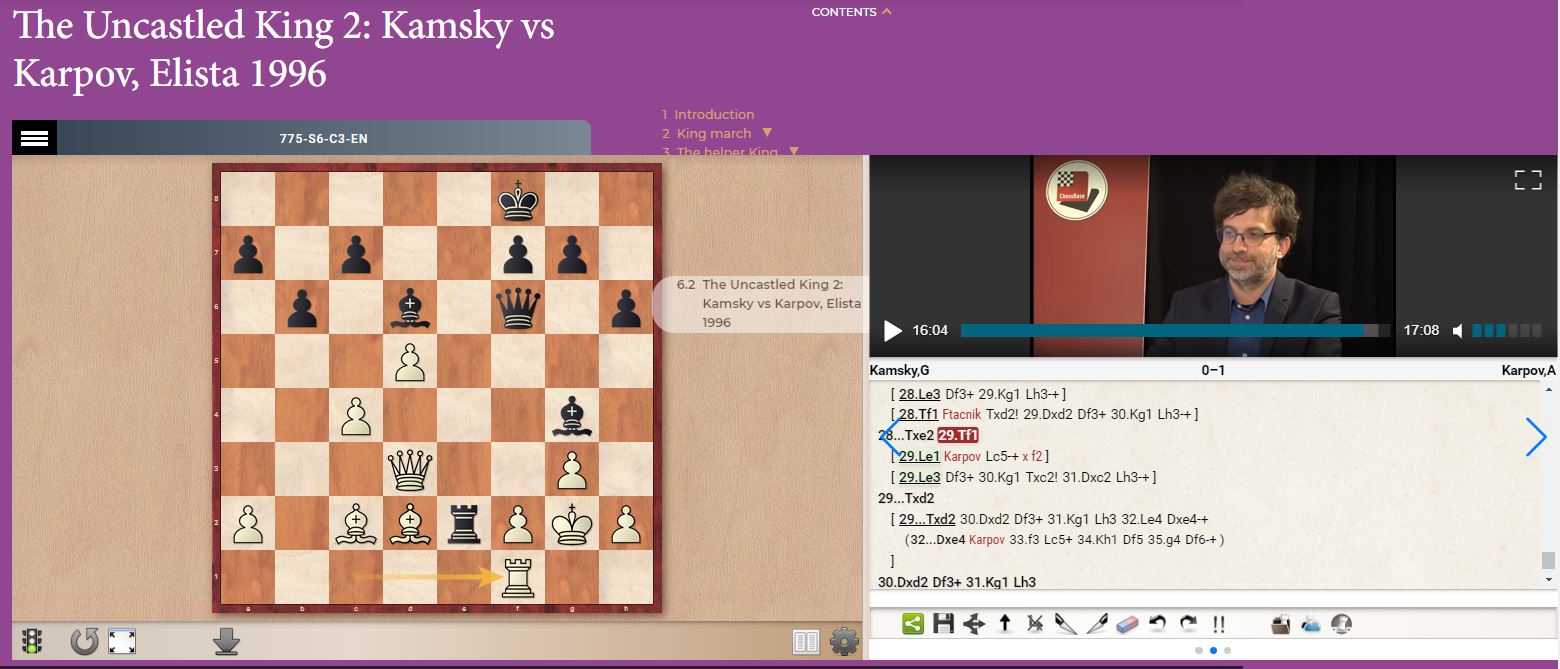
Task: Select the first pagination dot
Action: tap(1199, 650)
